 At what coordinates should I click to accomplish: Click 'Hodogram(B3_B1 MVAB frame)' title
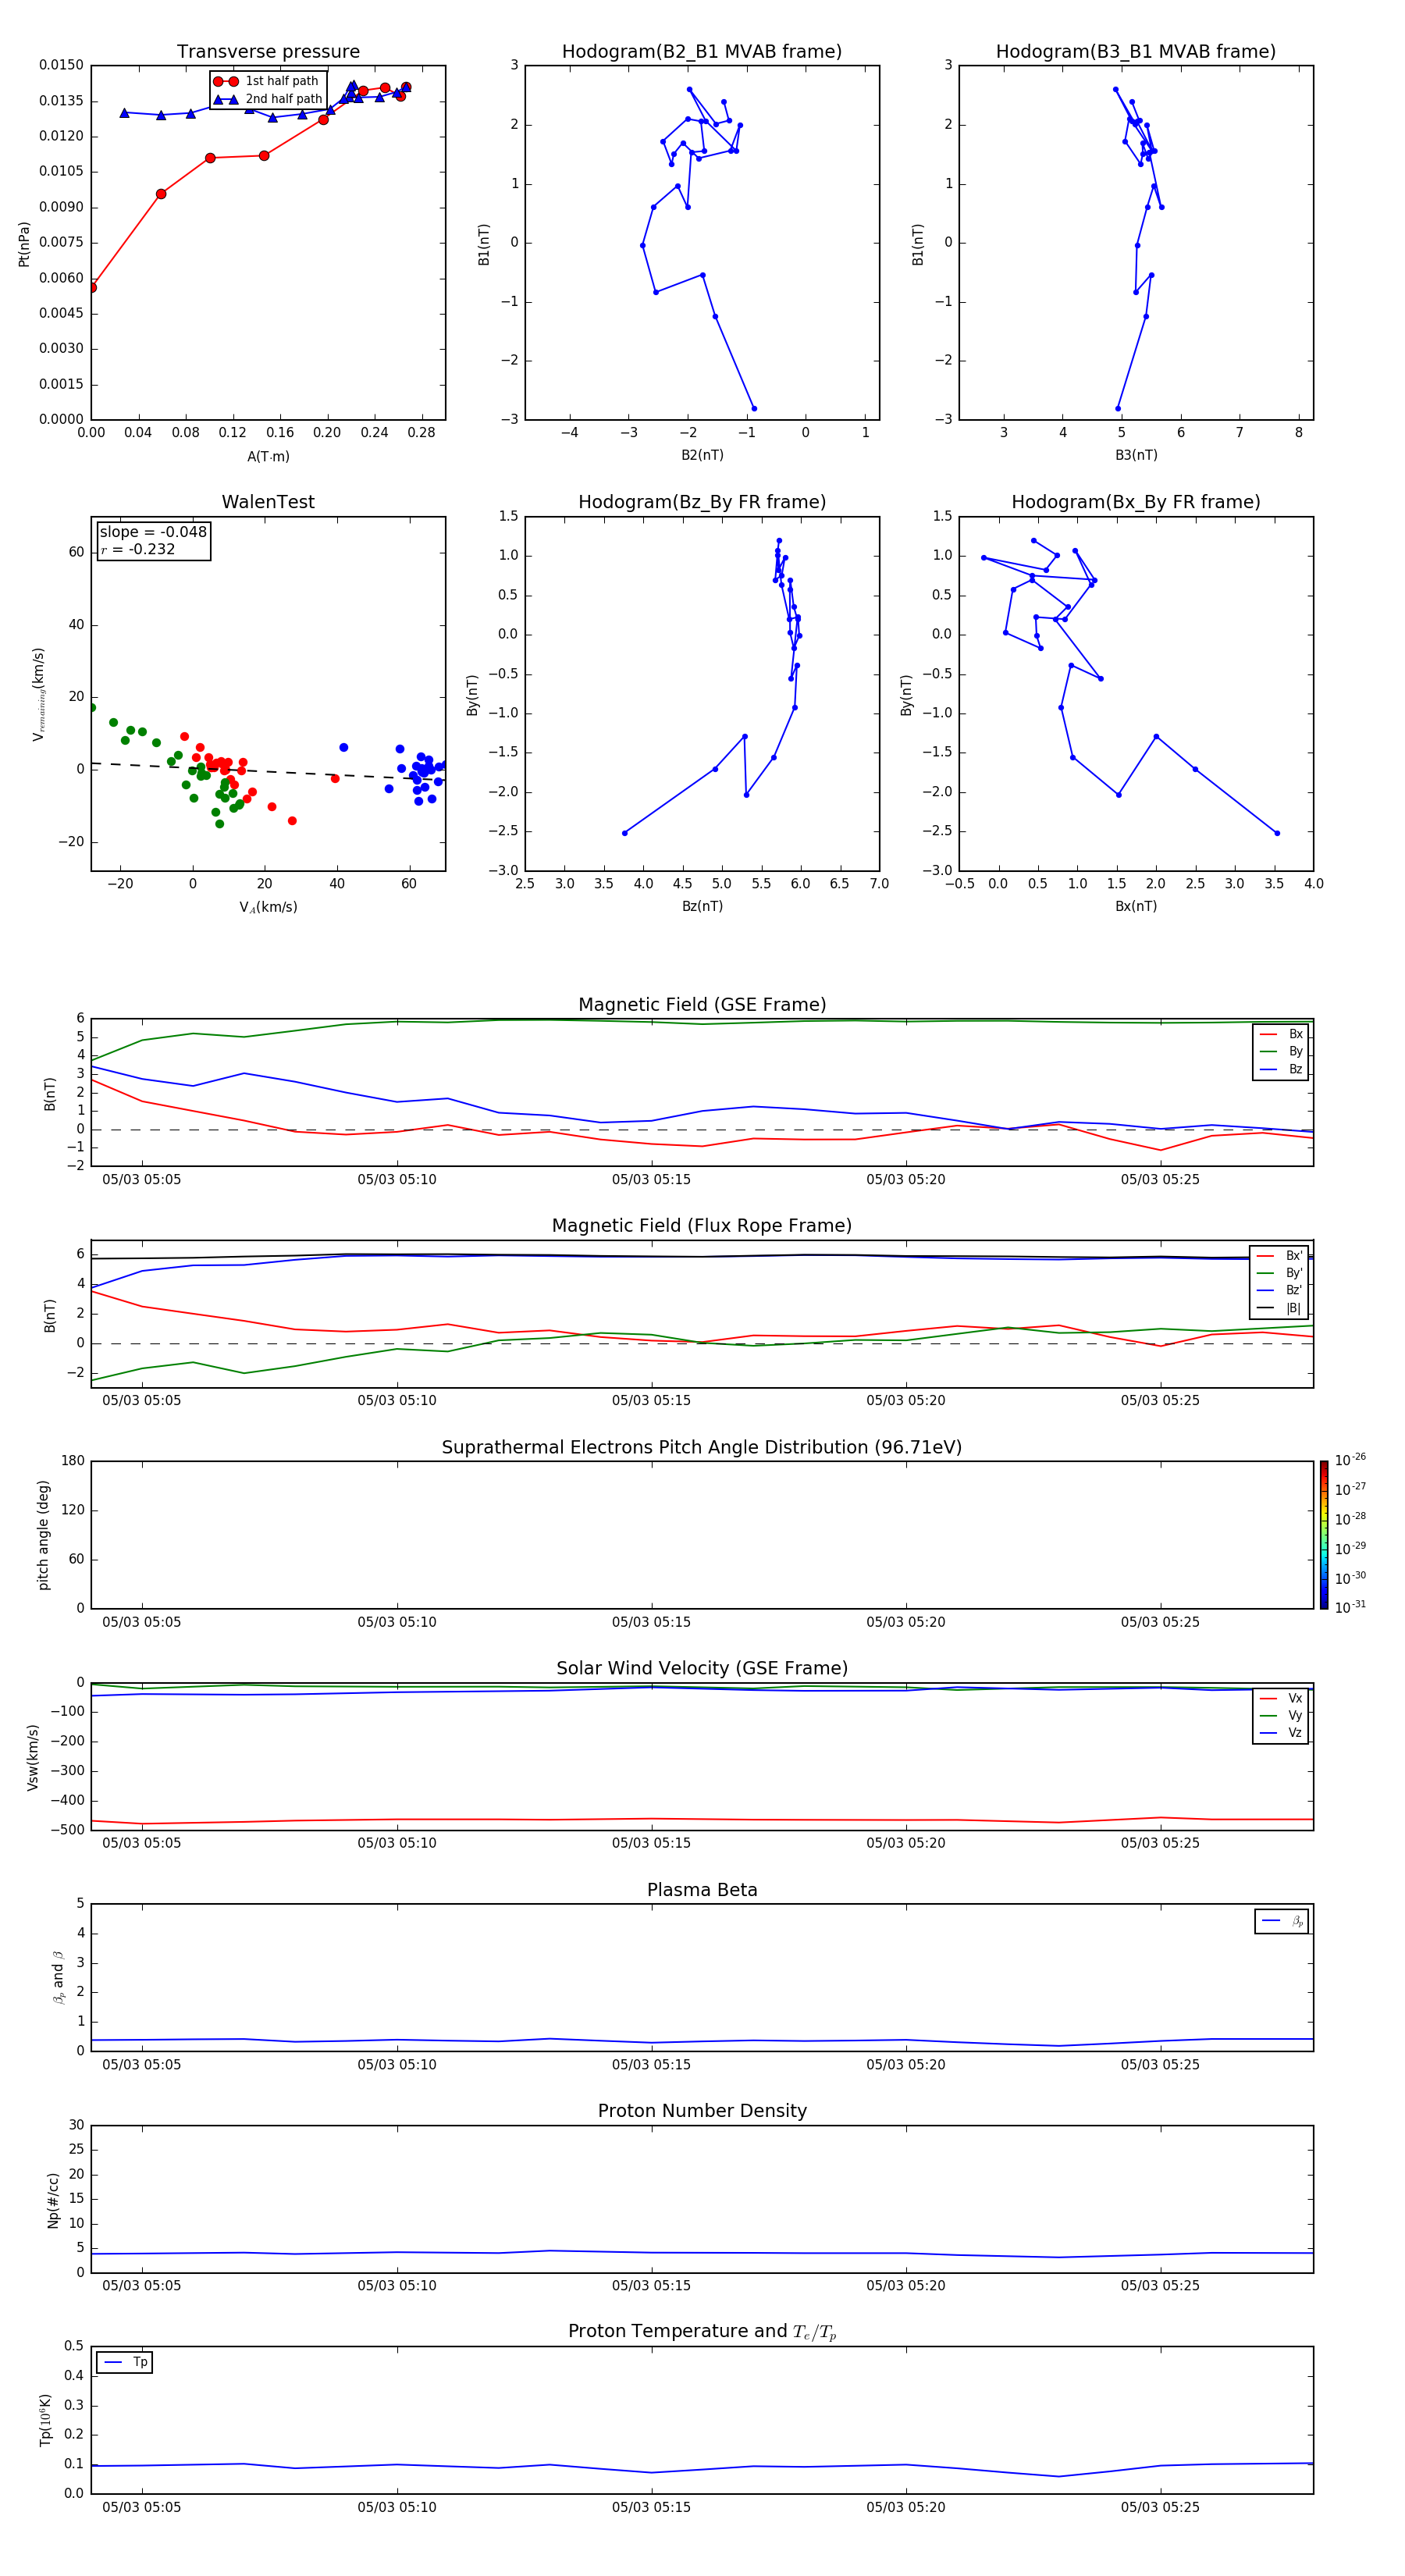(x=1136, y=52)
